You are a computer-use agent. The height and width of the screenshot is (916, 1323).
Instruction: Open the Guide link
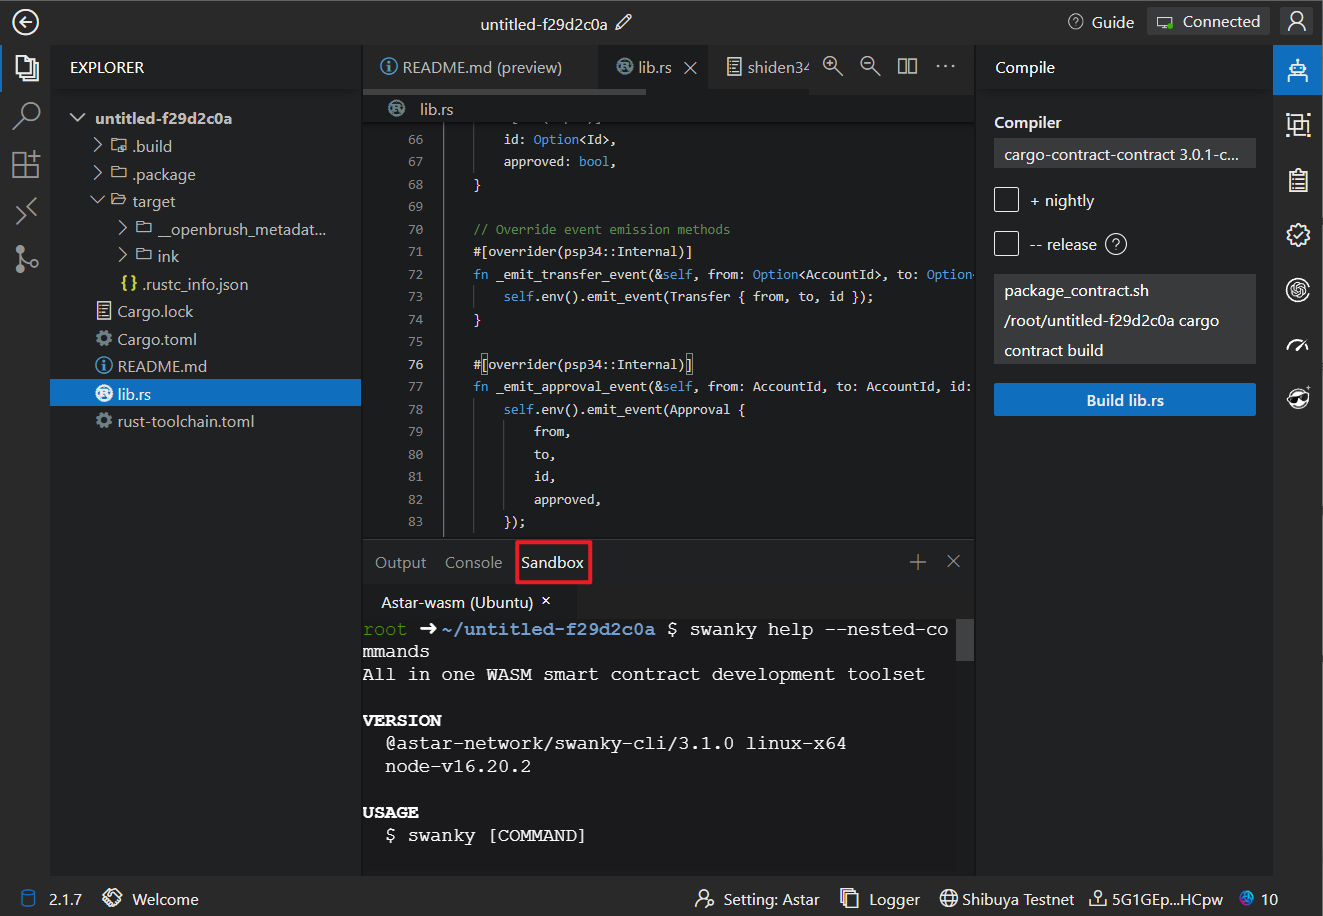click(x=1101, y=22)
